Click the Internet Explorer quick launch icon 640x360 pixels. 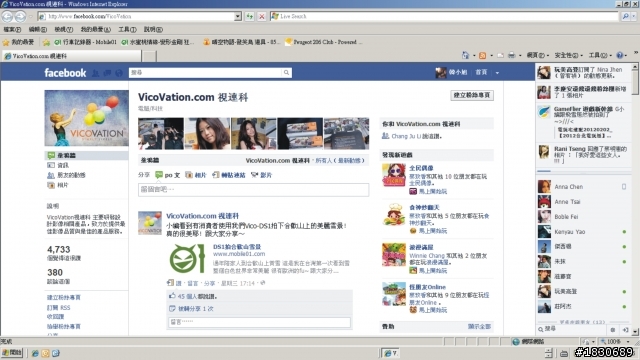35,353
